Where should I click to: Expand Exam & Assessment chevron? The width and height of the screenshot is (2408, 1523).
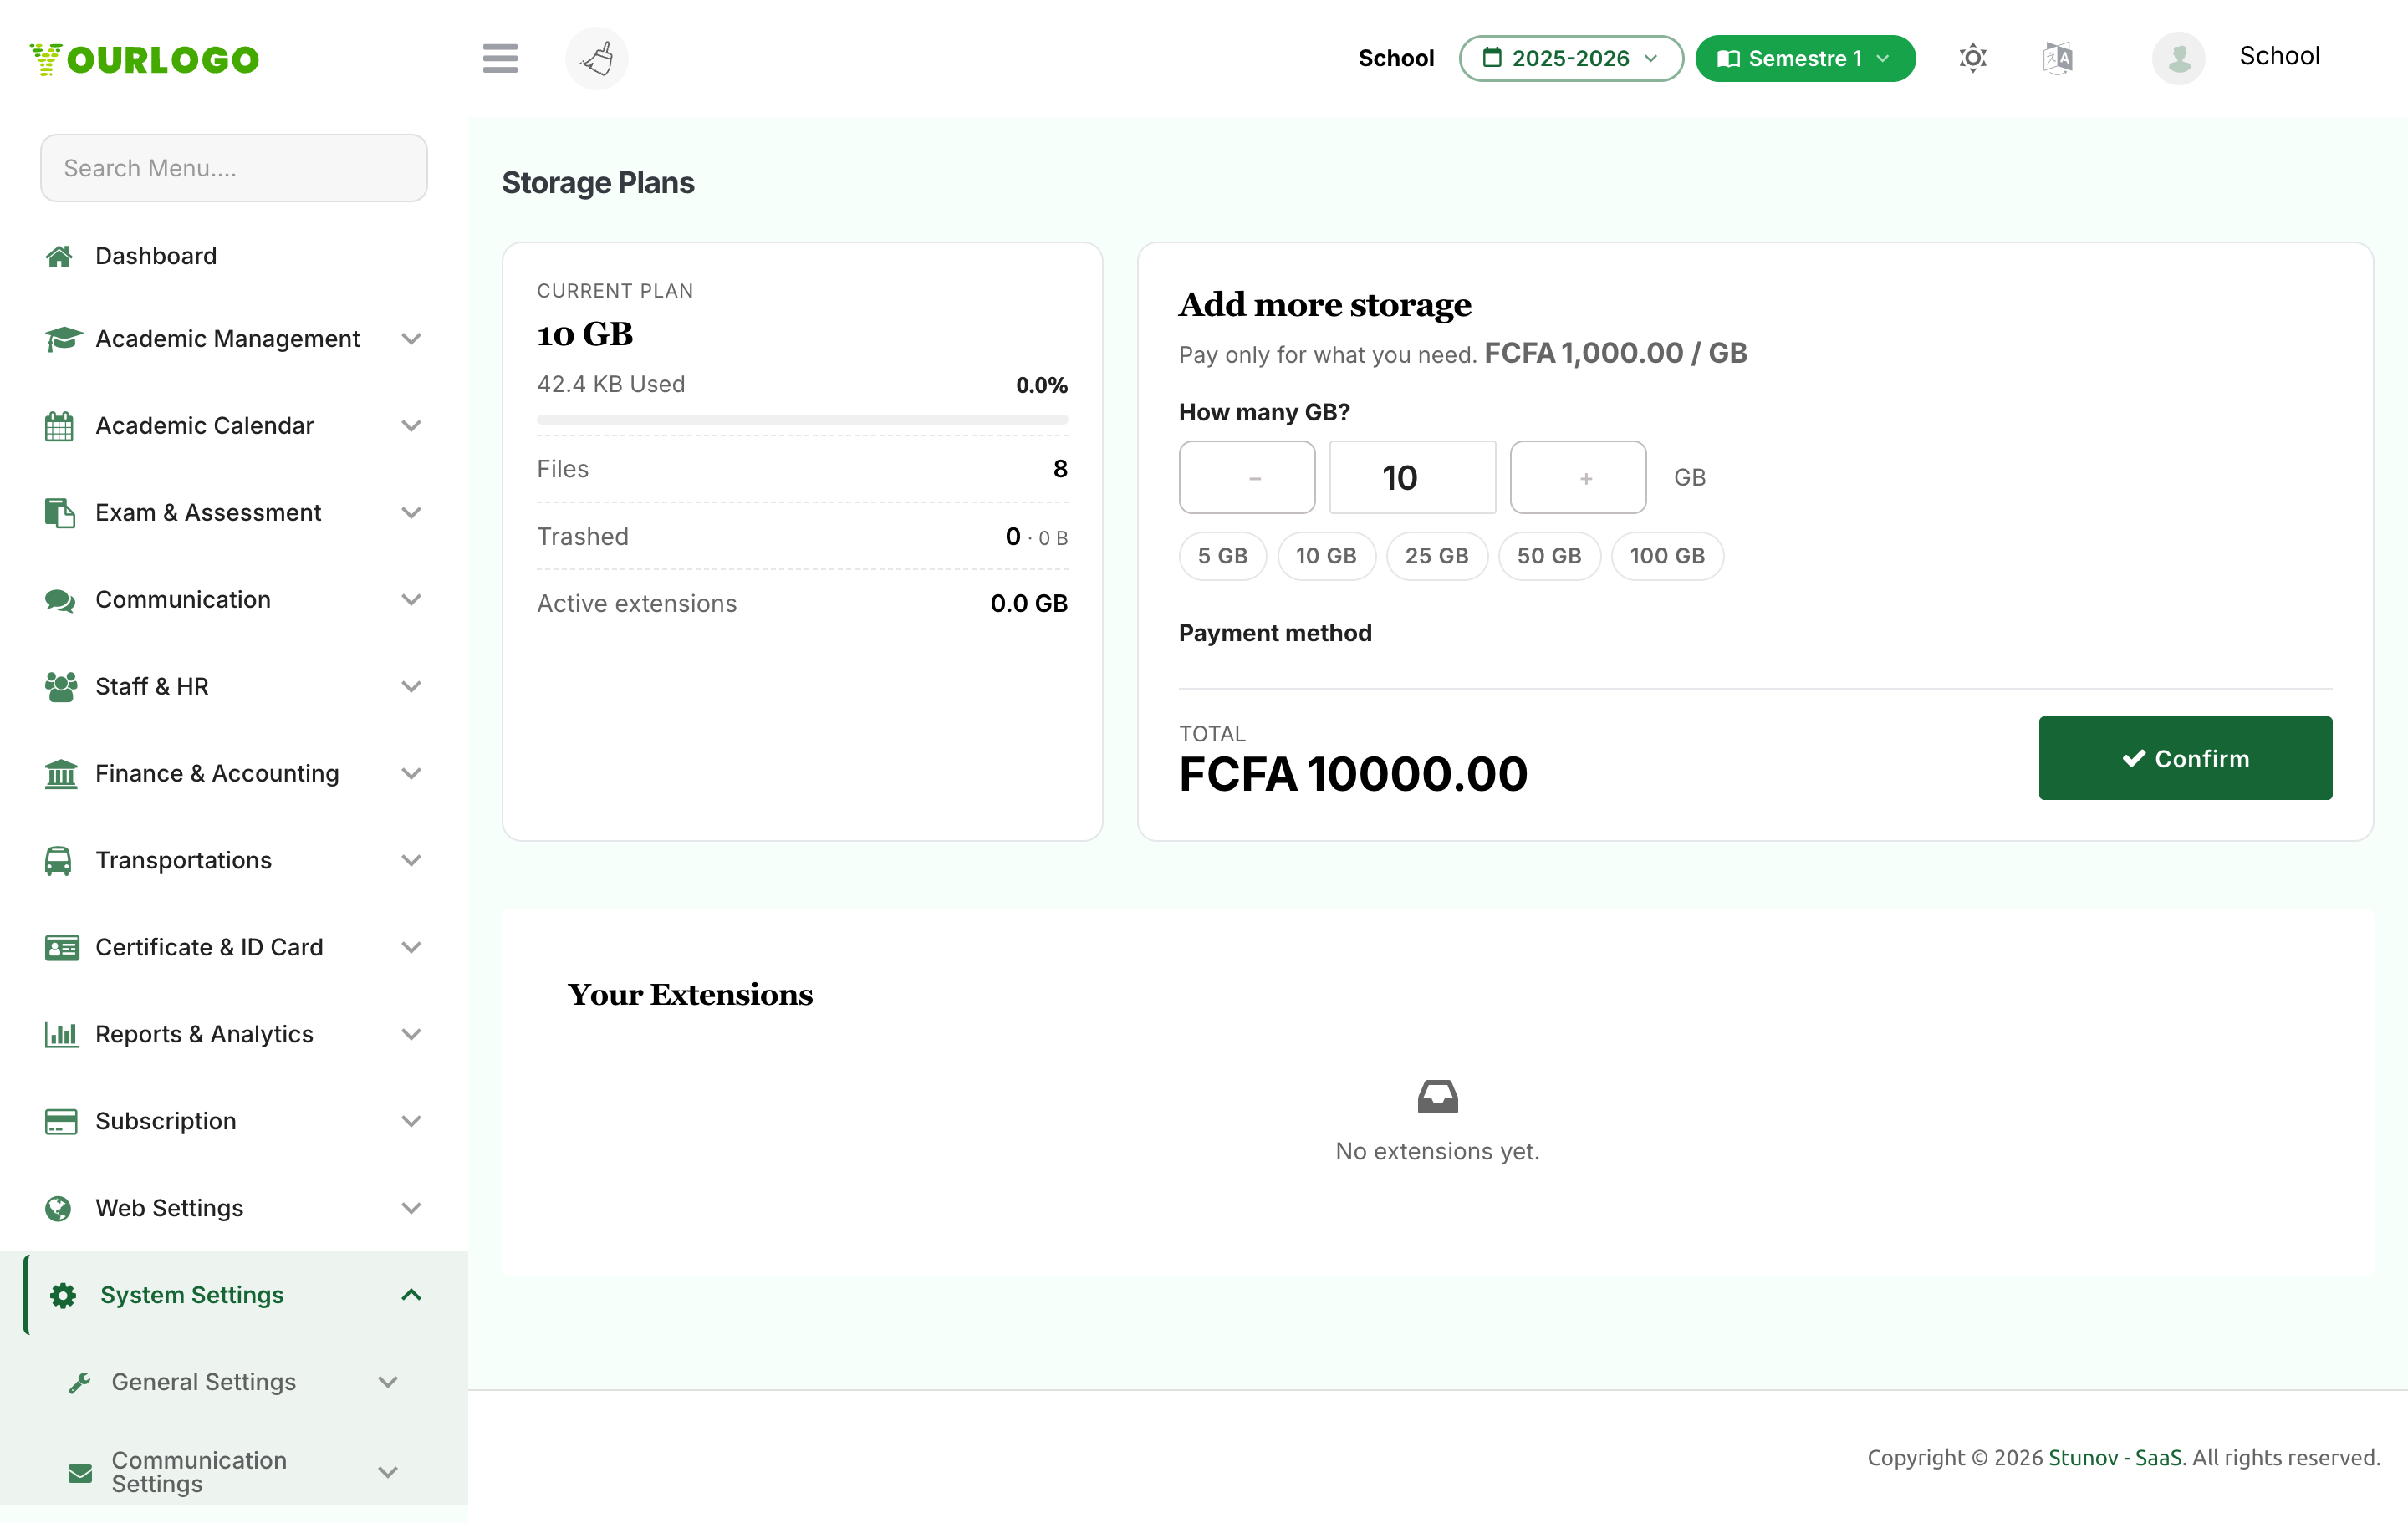(x=411, y=513)
